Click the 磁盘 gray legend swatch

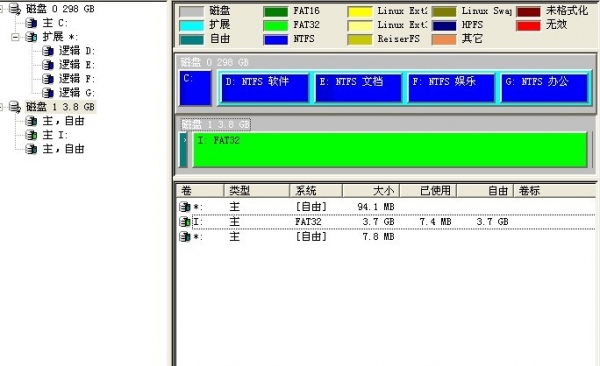pos(191,11)
